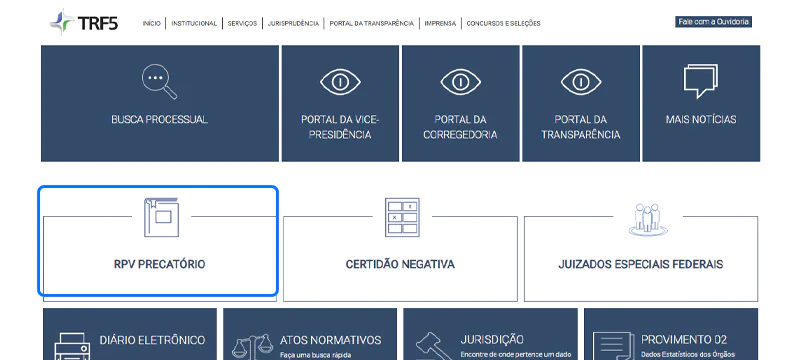
Task: Click 'Encontre de onde pertence um dado' text
Action: (516, 355)
